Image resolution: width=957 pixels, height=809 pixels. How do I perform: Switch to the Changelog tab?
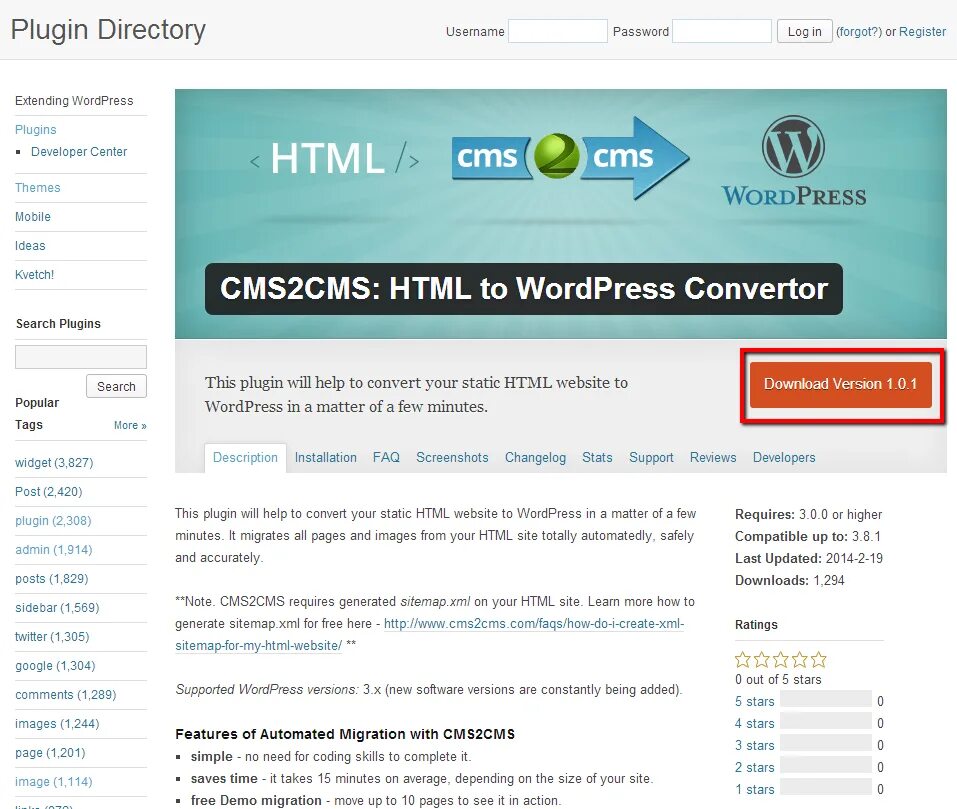[x=535, y=458]
